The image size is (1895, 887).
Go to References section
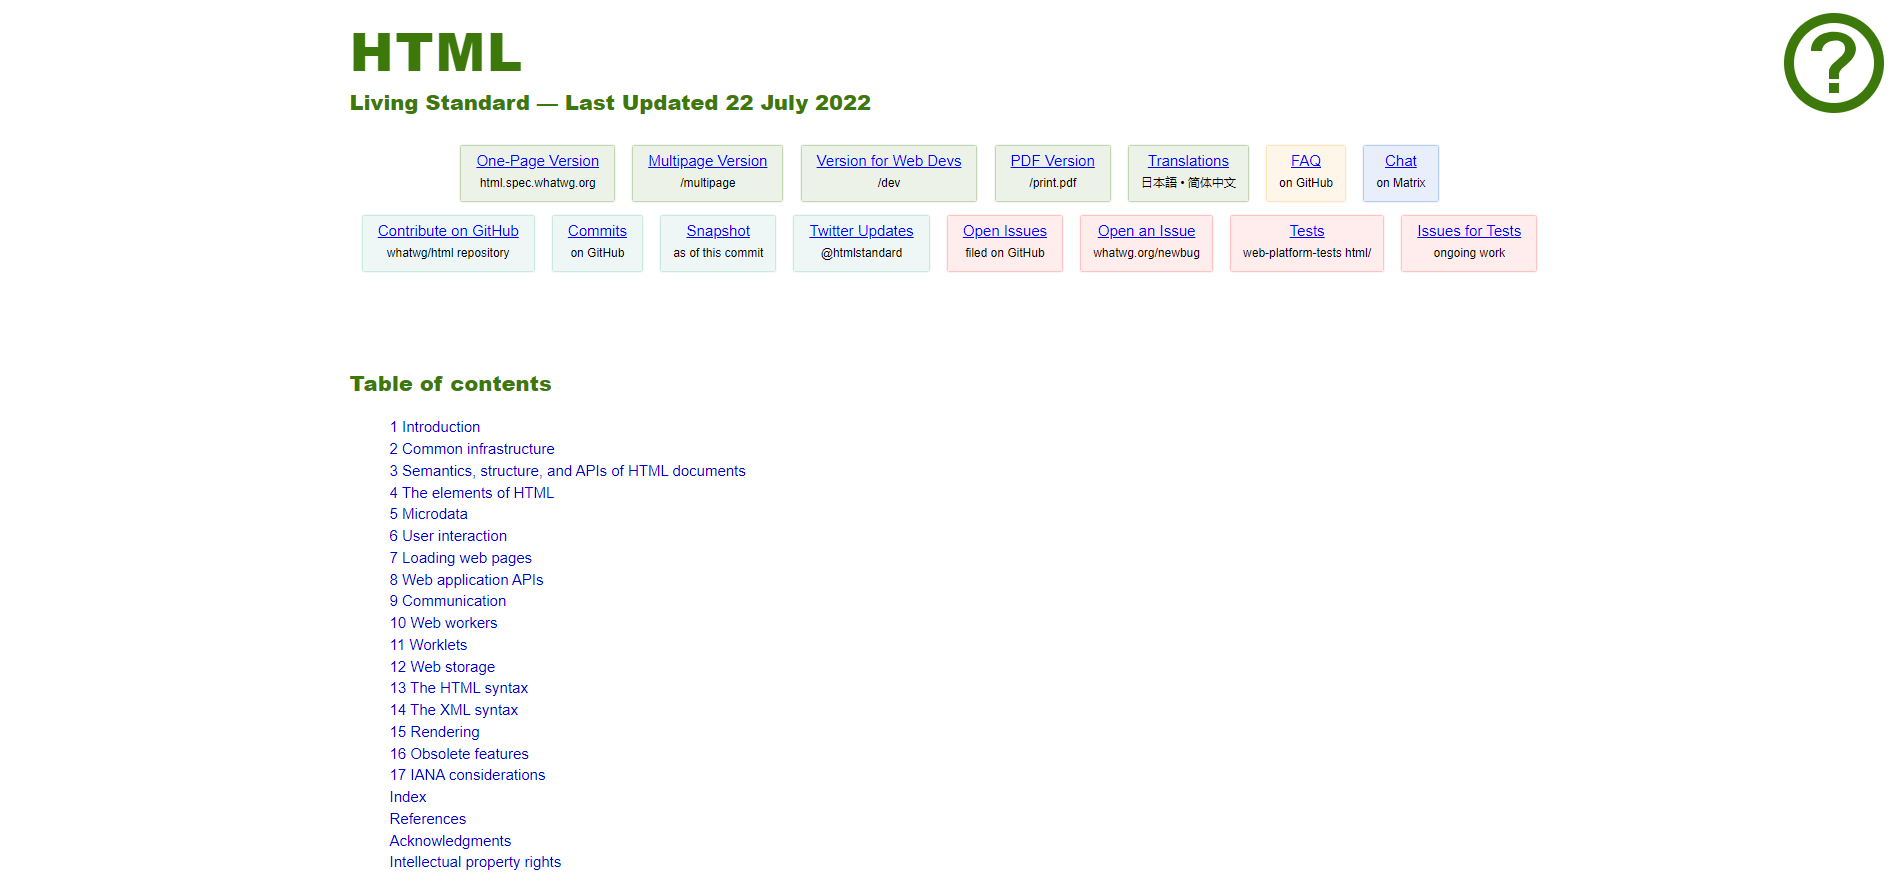click(x=427, y=819)
